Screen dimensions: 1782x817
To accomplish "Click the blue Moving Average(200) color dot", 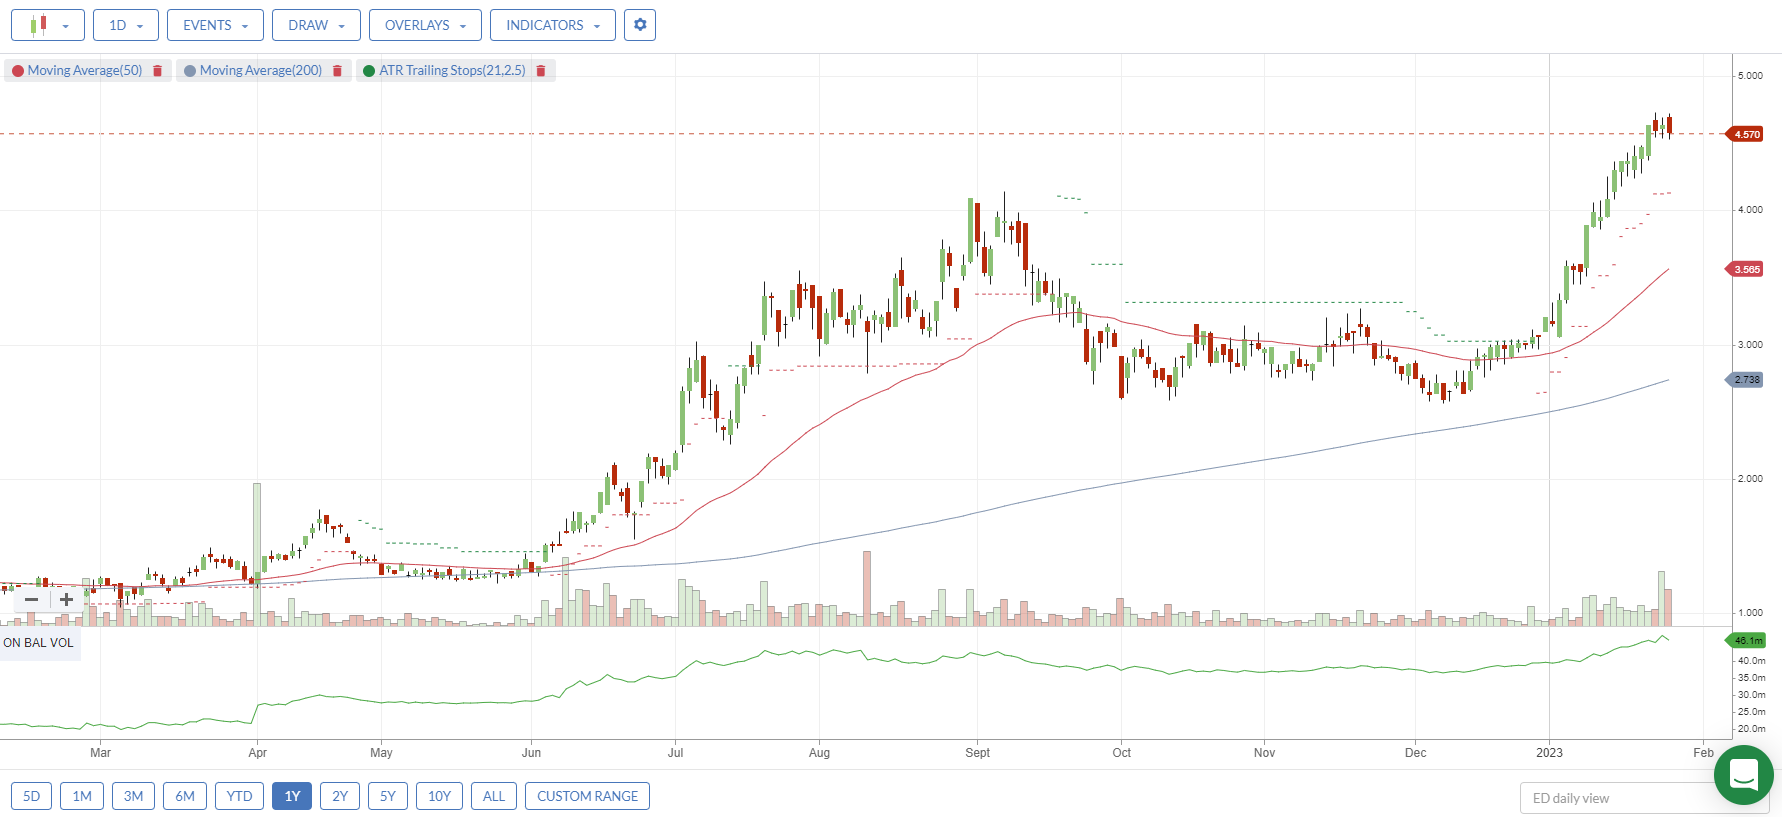I will coord(190,71).
